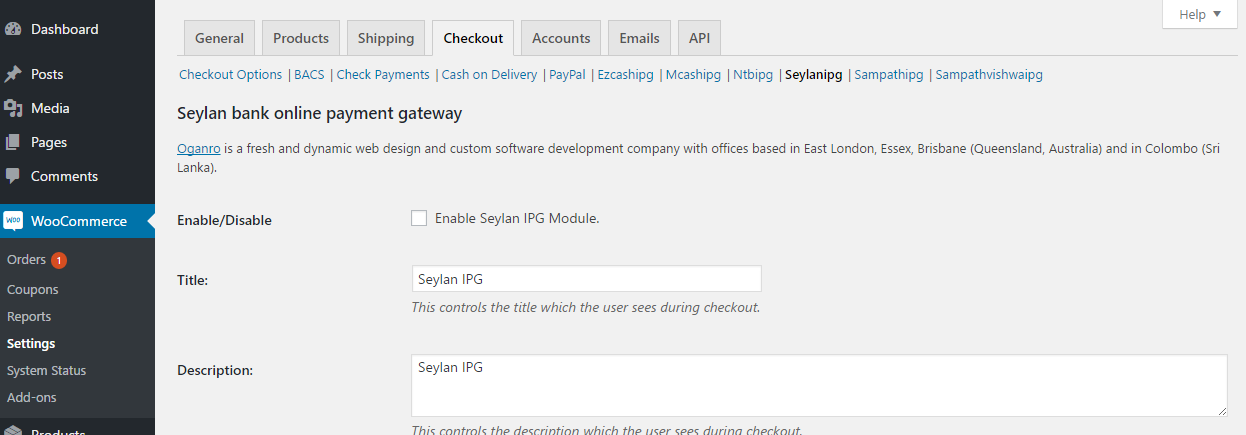Open WooCommerce Coupons submenu

33,289
